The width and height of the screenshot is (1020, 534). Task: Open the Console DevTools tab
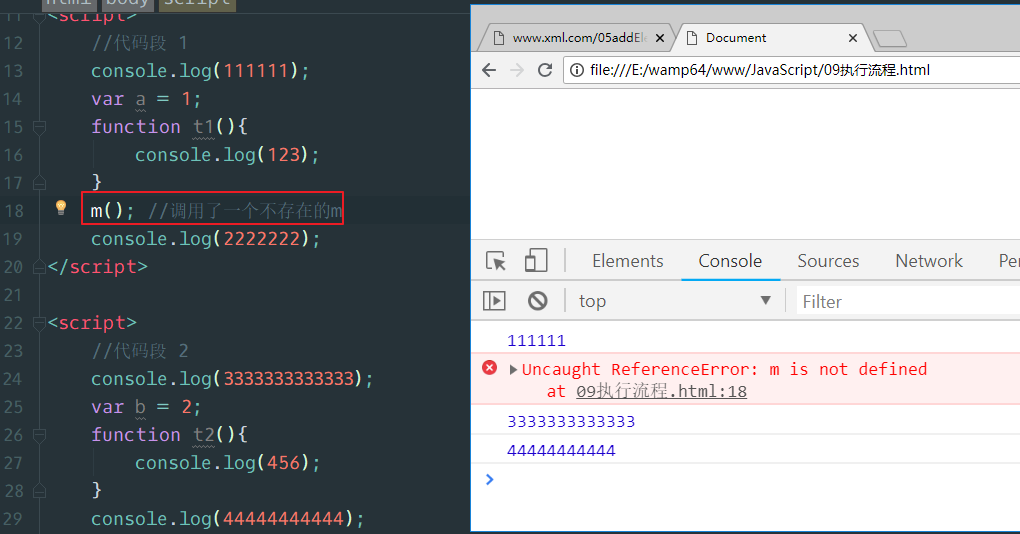tap(730, 261)
